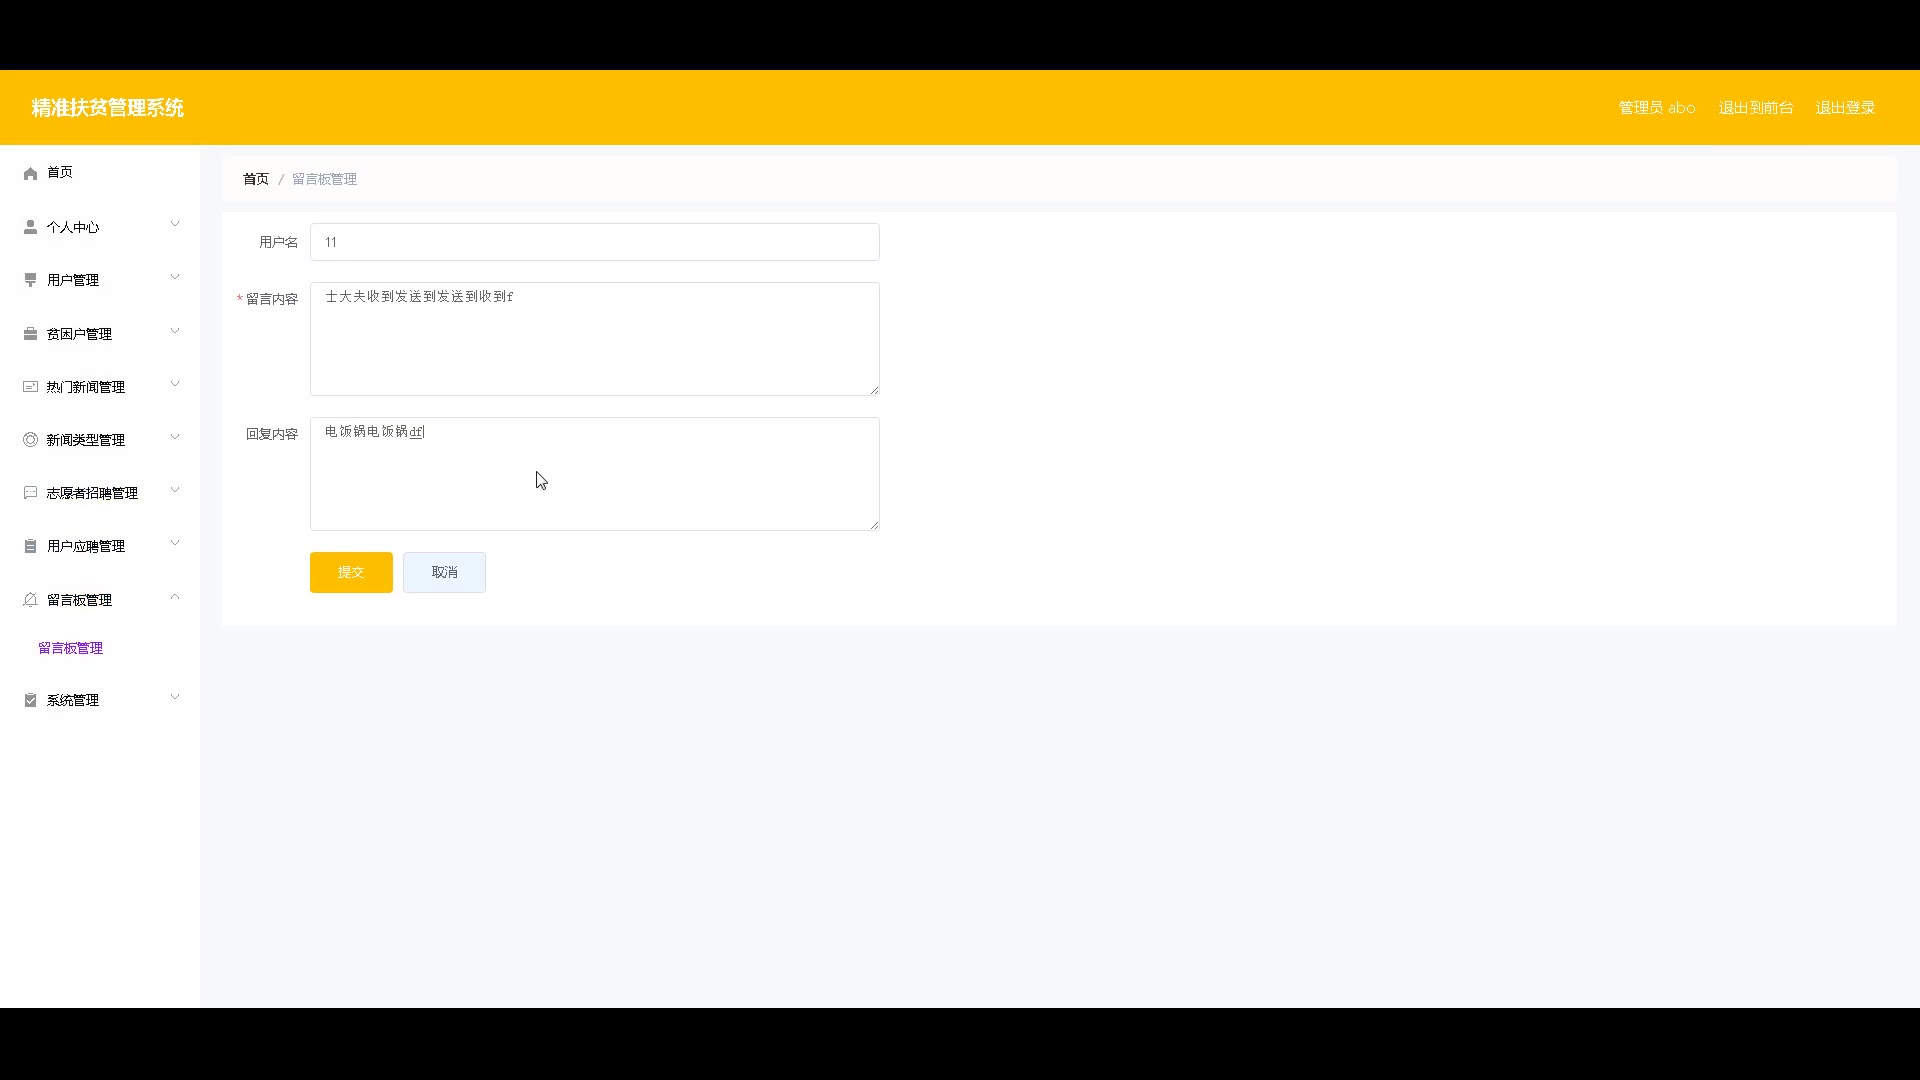The image size is (1920, 1080).
Task: Click the chat icon beside 志愿者招聘管理
Action: (30, 493)
